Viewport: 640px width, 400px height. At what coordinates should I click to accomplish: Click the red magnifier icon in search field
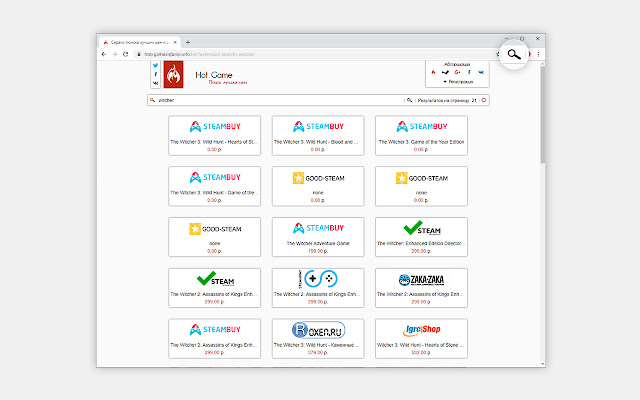152,100
